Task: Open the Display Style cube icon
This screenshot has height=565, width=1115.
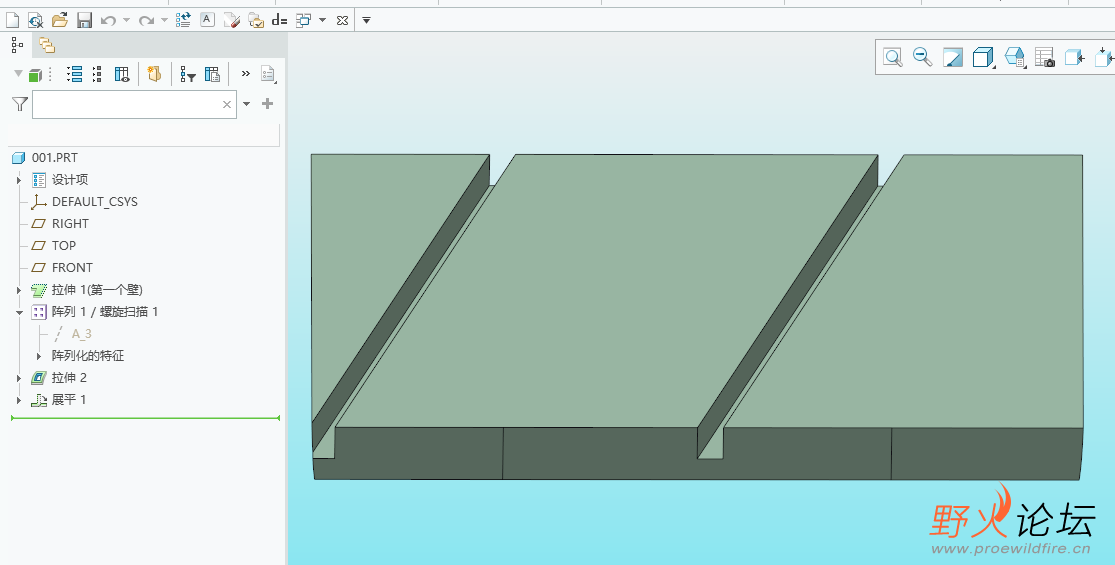Action: point(983,58)
